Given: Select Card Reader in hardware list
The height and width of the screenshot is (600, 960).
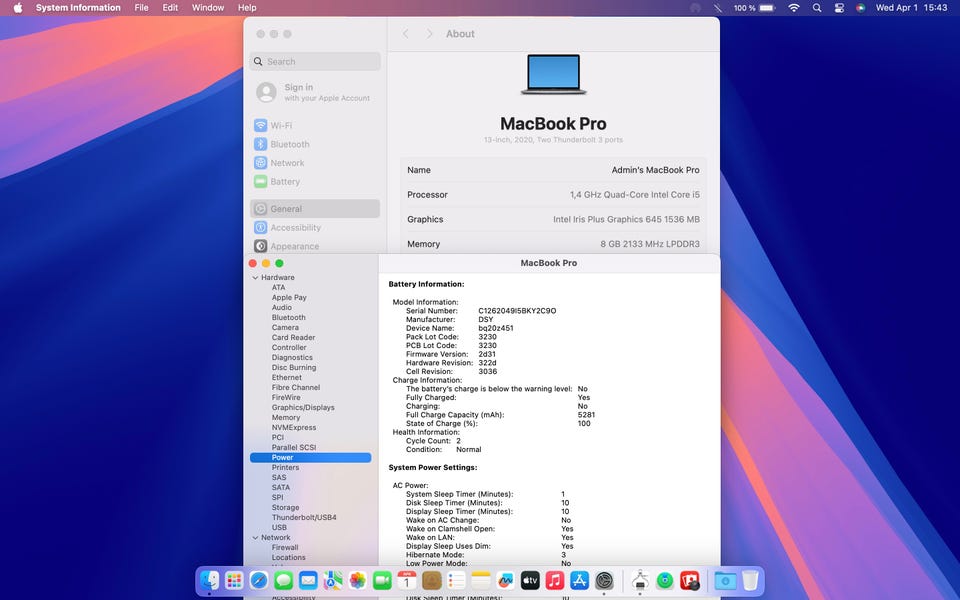Looking at the screenshot, I should pyautogui.click(x=293, y=337).
